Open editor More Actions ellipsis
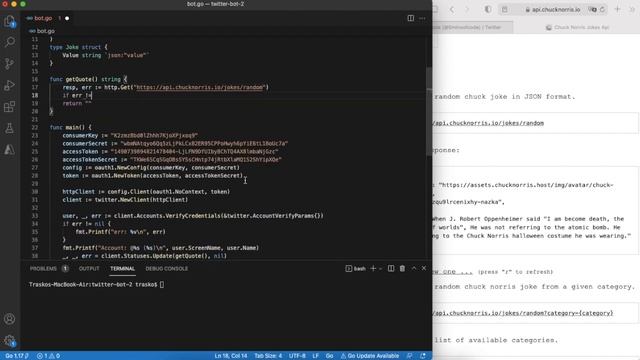640x360 pixels. [422, 18]
